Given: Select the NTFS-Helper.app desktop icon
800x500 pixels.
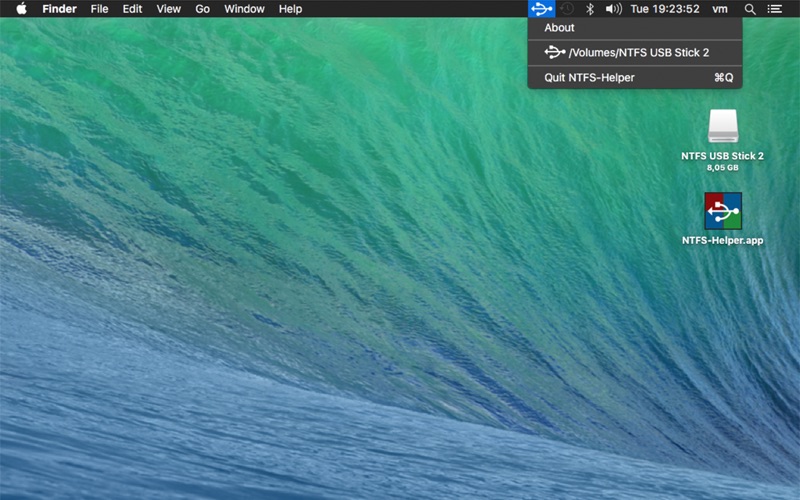Looking at the screenshot, I should [x=722, y=211].
